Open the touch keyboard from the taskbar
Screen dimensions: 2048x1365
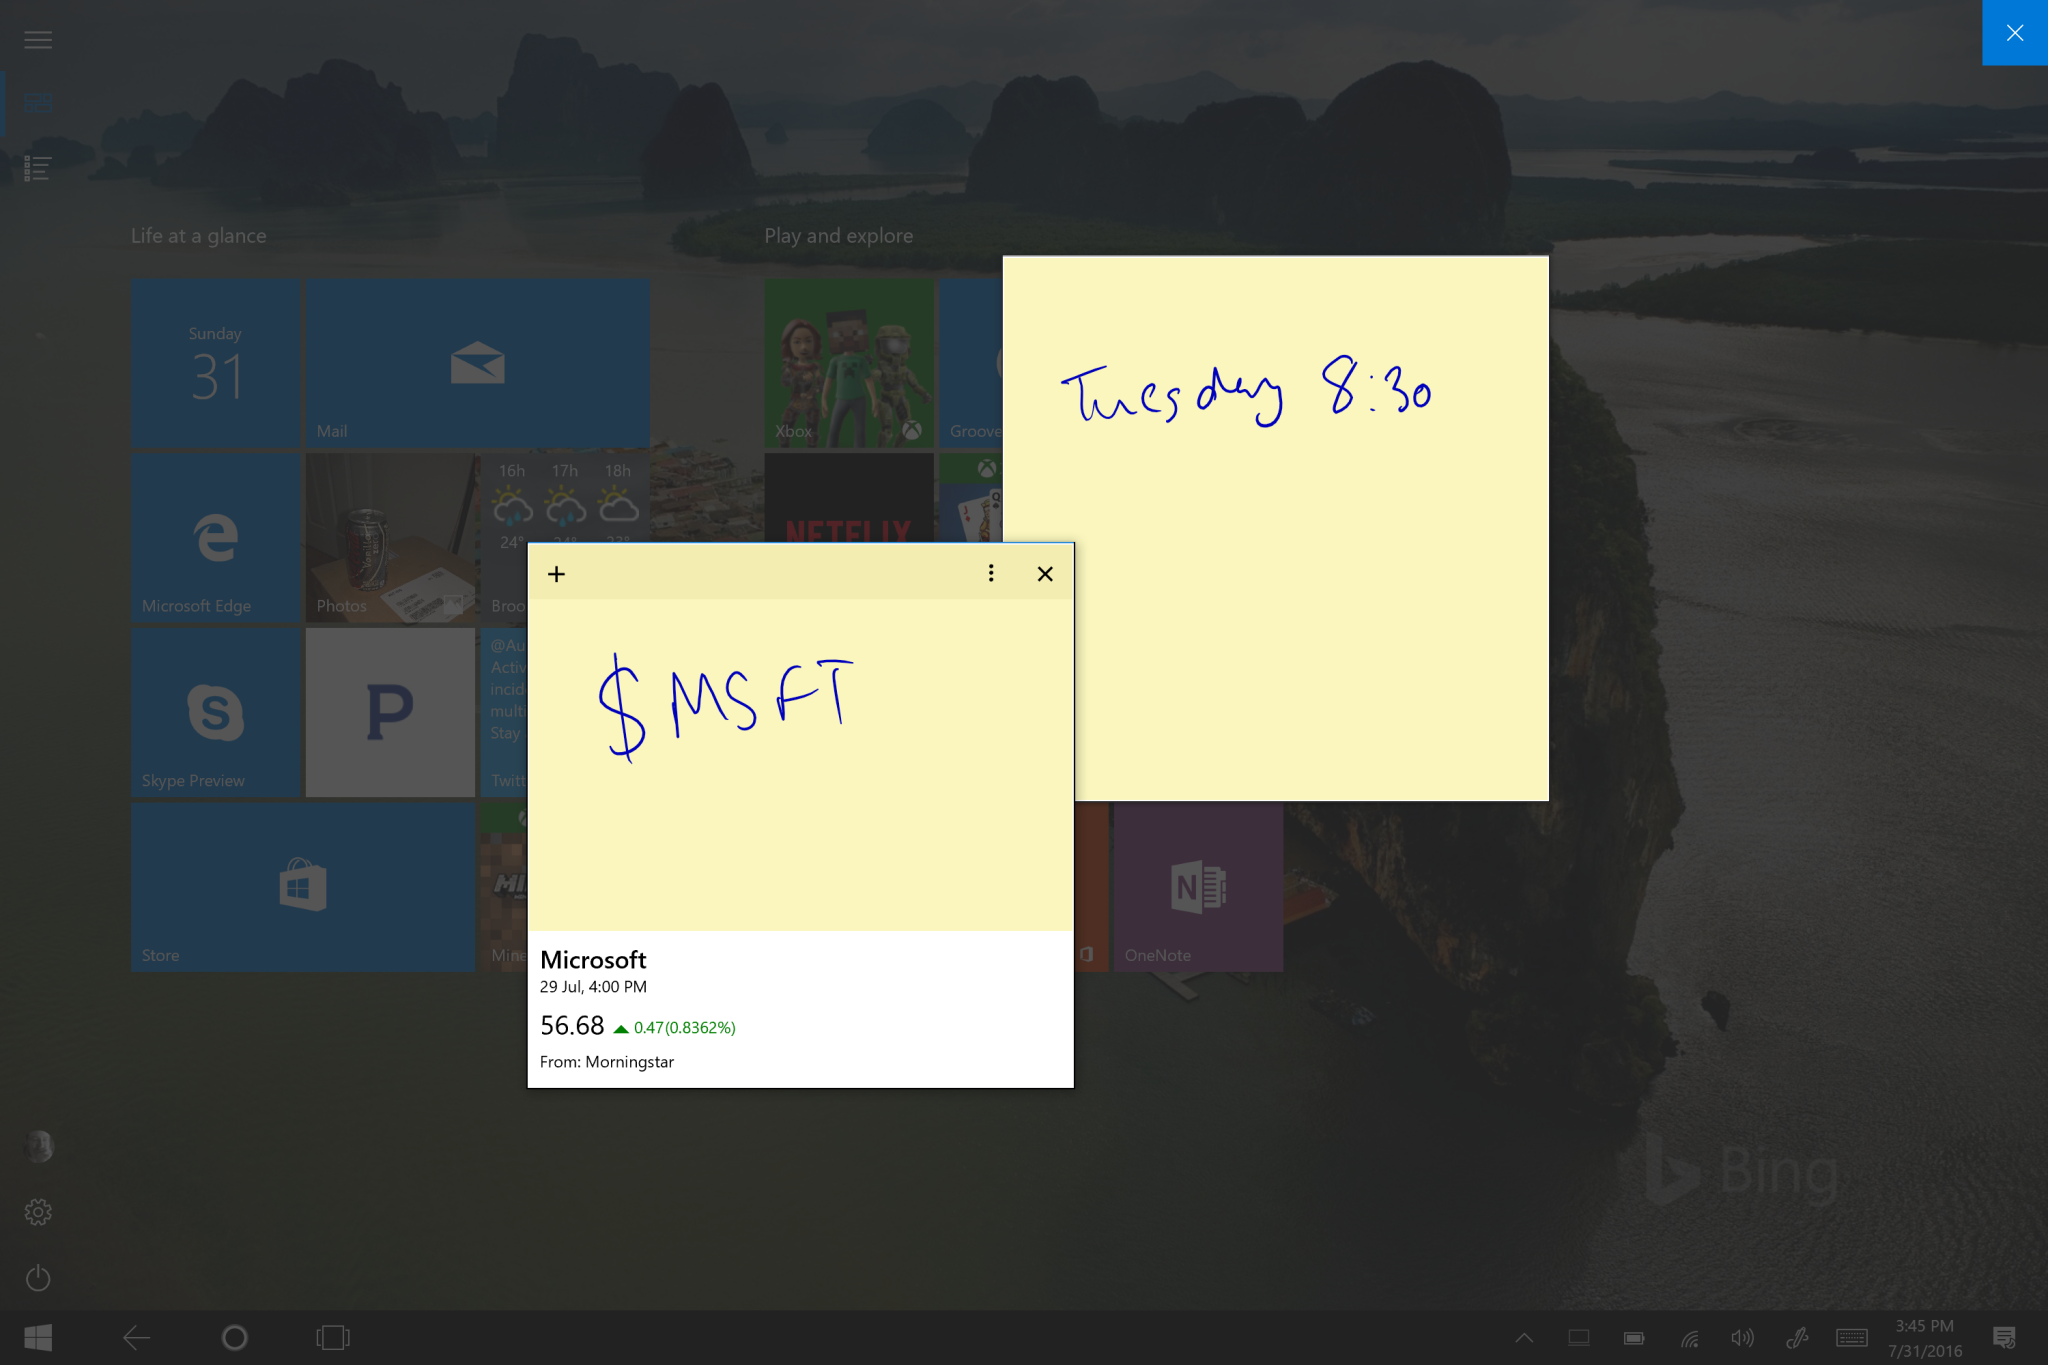[x=1851, y=1337]
